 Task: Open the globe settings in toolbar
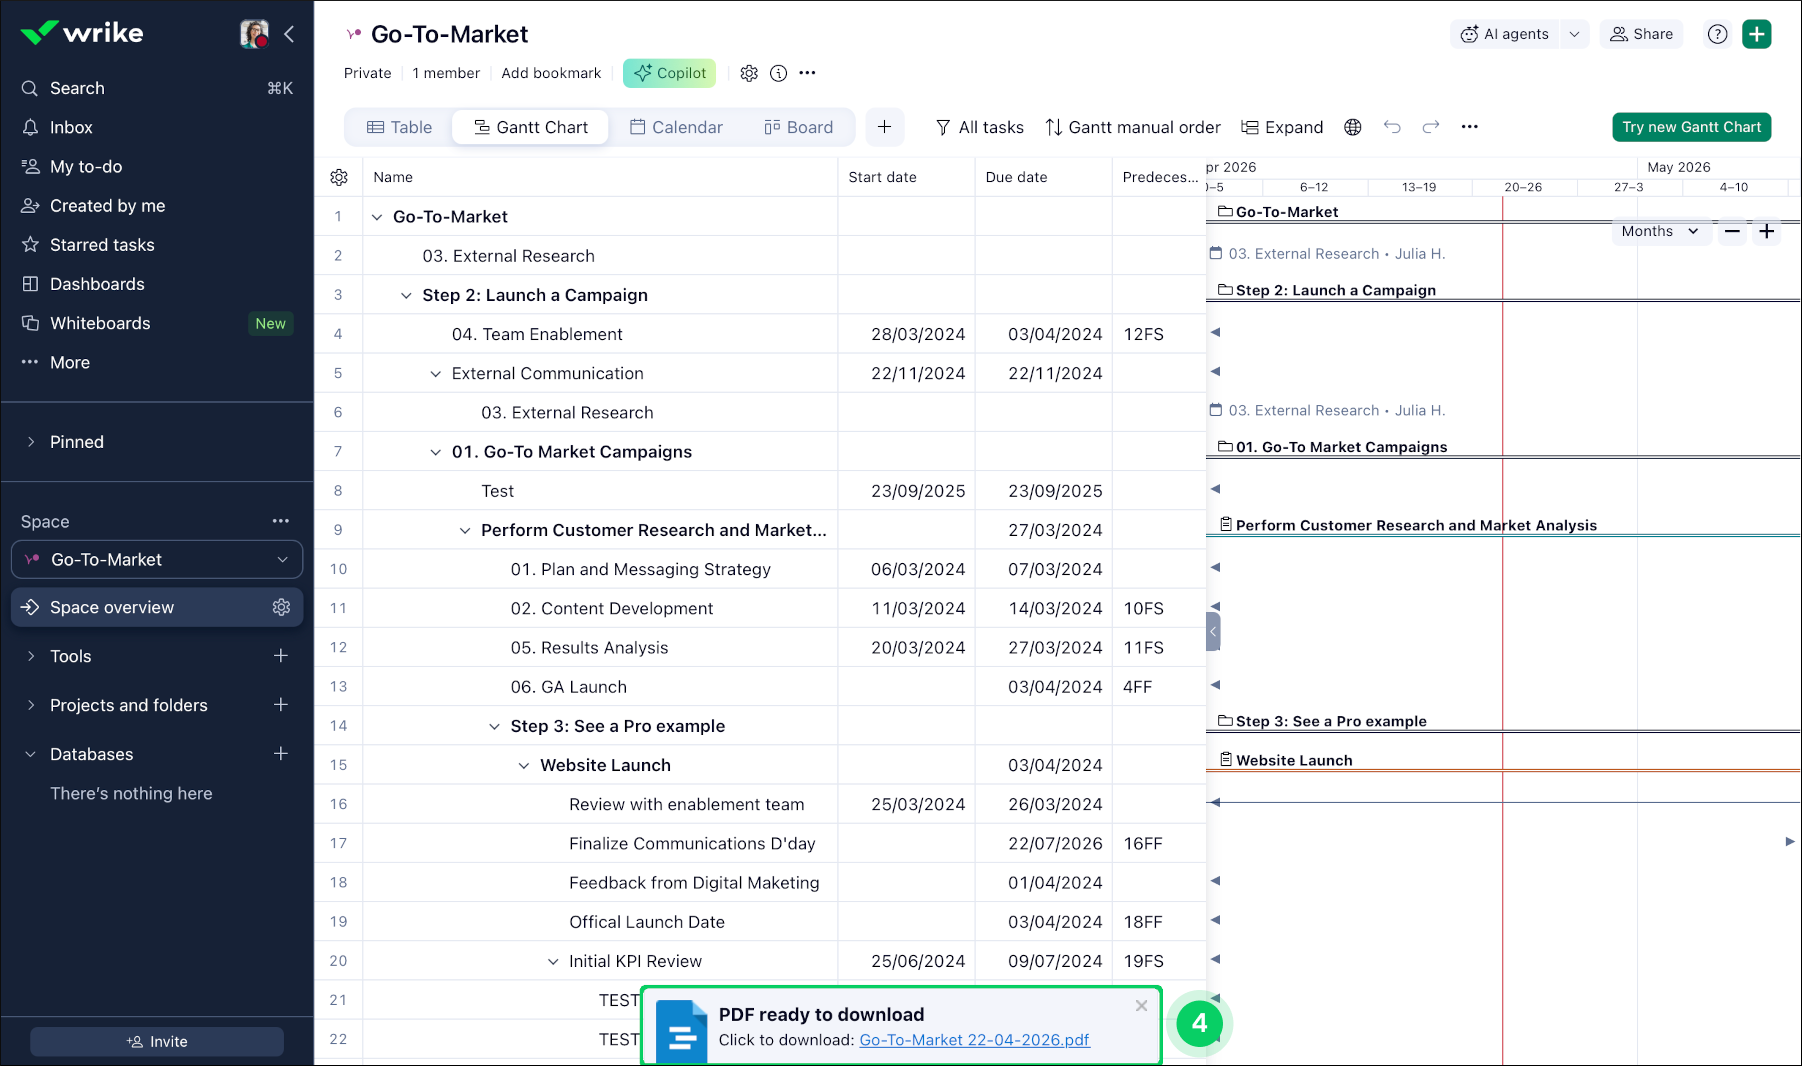click(1353, 127)
